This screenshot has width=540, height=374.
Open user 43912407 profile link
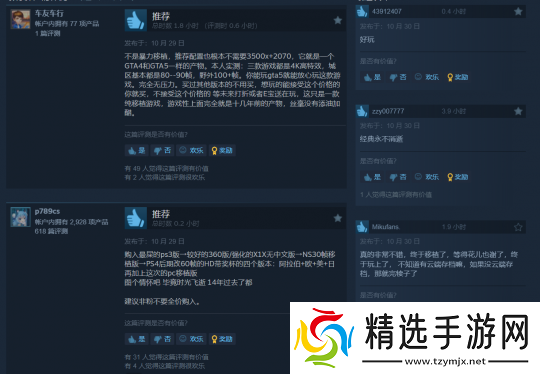point(386,11)
